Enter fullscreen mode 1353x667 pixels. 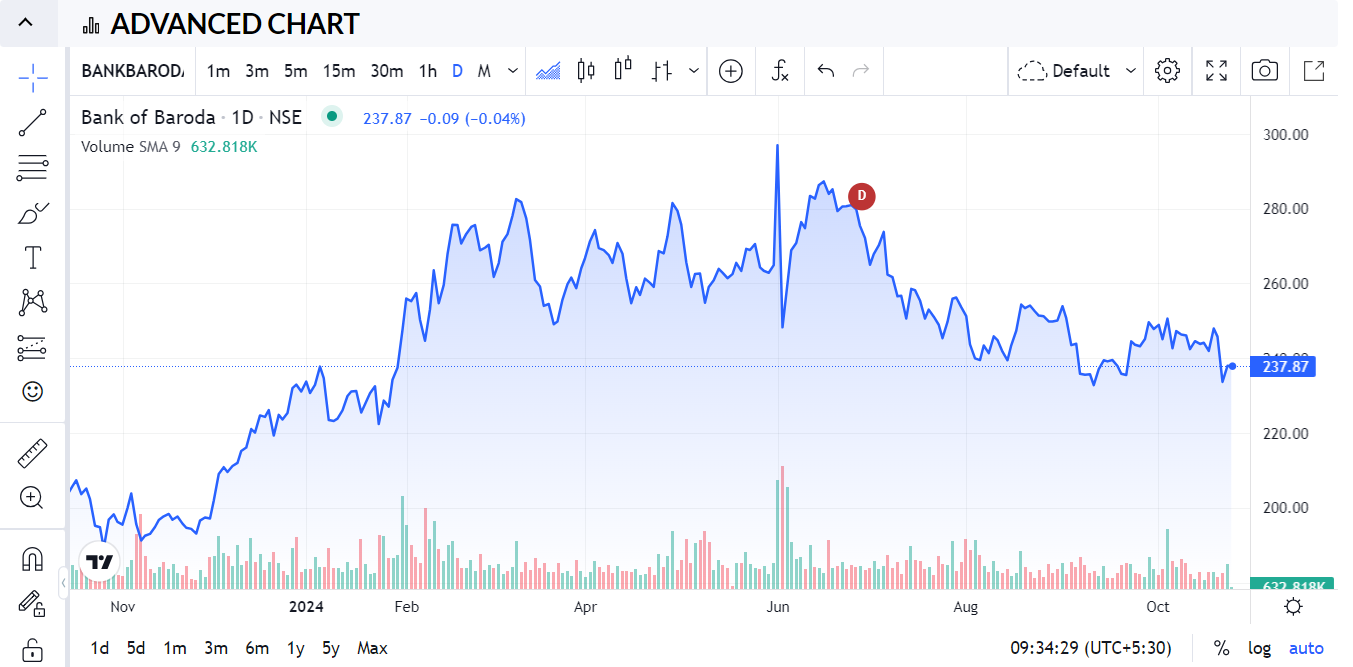1216,71
